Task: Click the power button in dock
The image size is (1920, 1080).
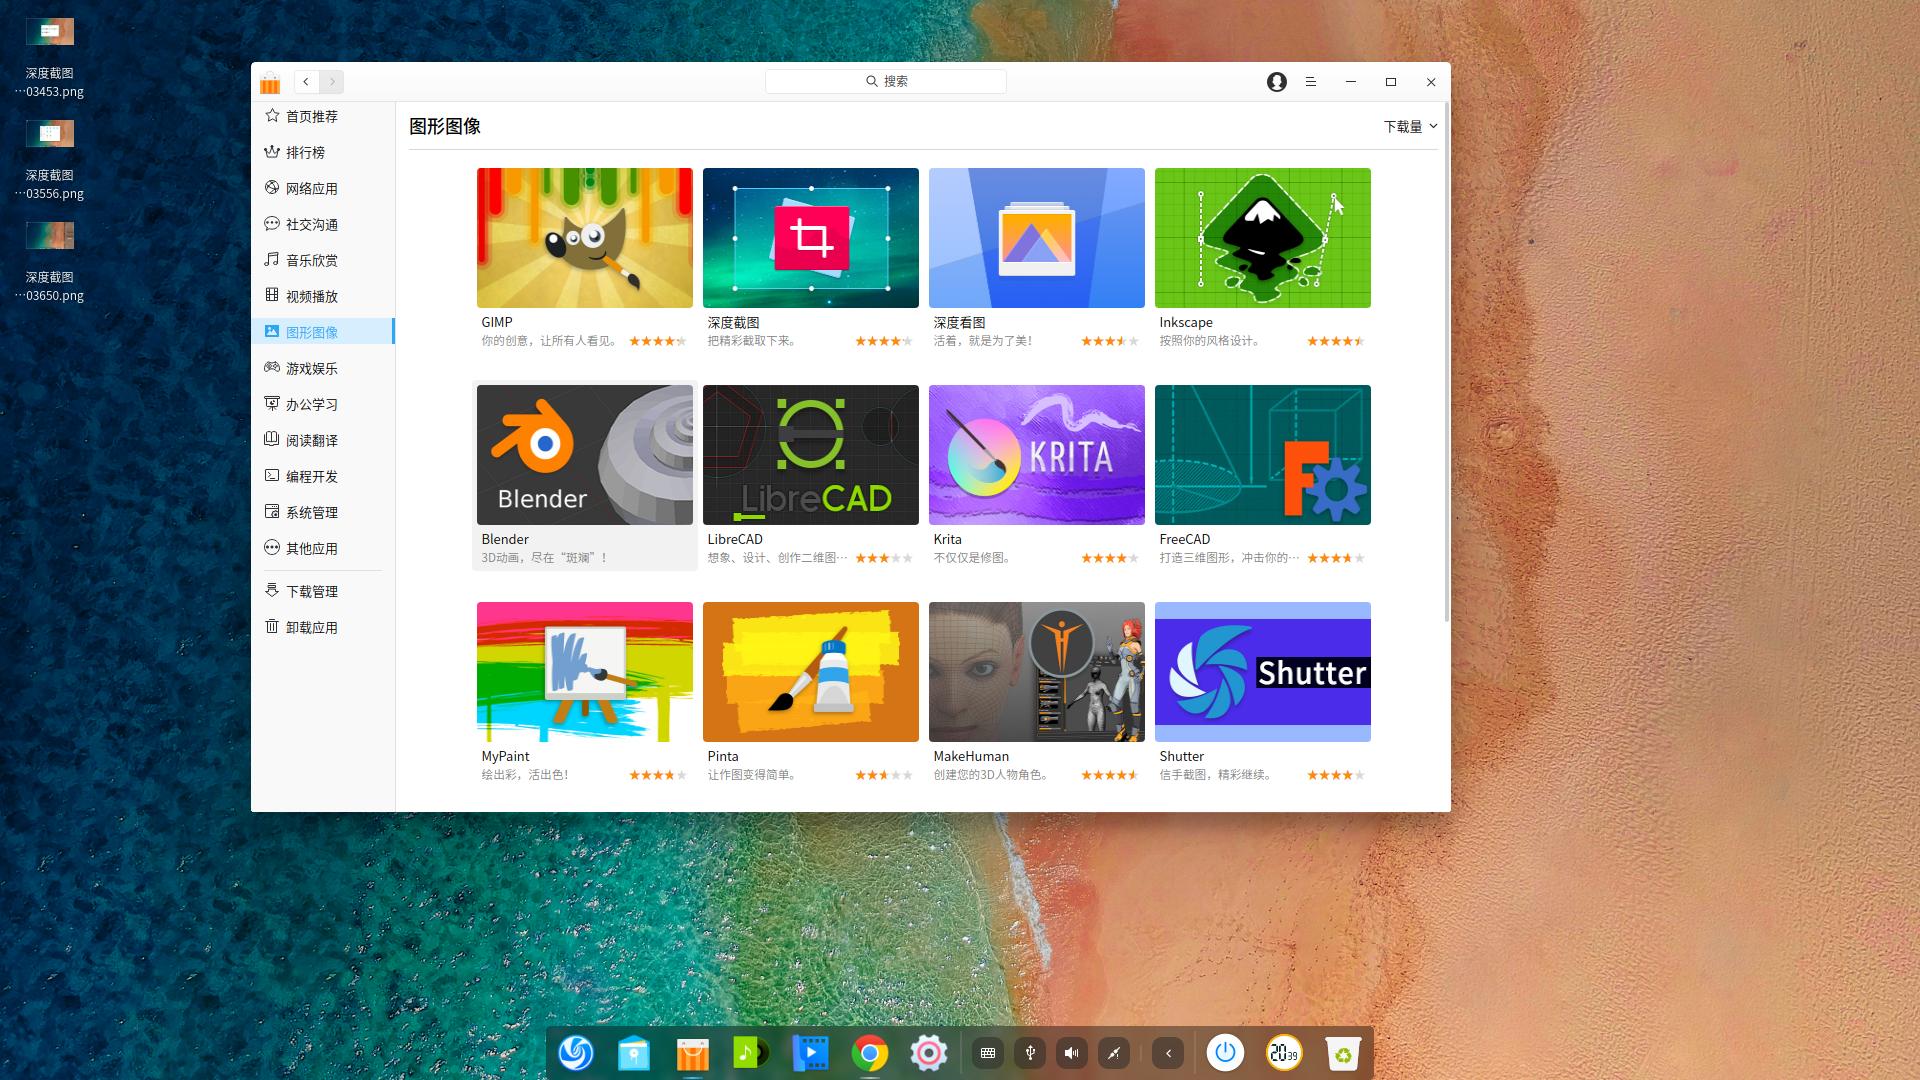Action: (1225, 1053)
